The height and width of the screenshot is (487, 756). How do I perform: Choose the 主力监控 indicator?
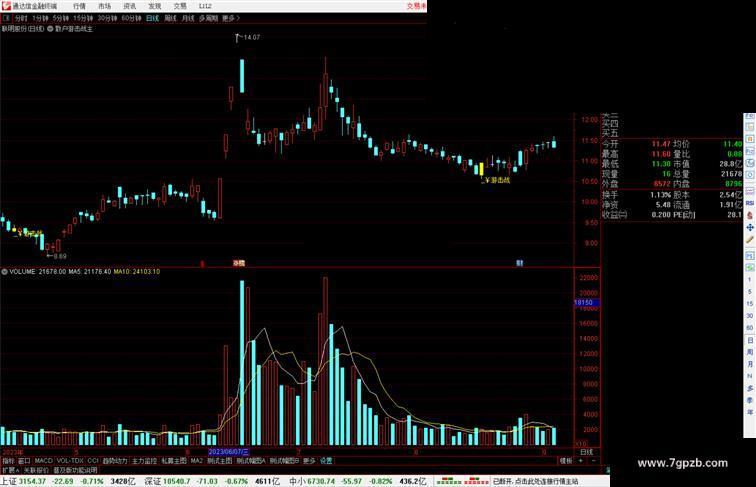tap(145, 461)
